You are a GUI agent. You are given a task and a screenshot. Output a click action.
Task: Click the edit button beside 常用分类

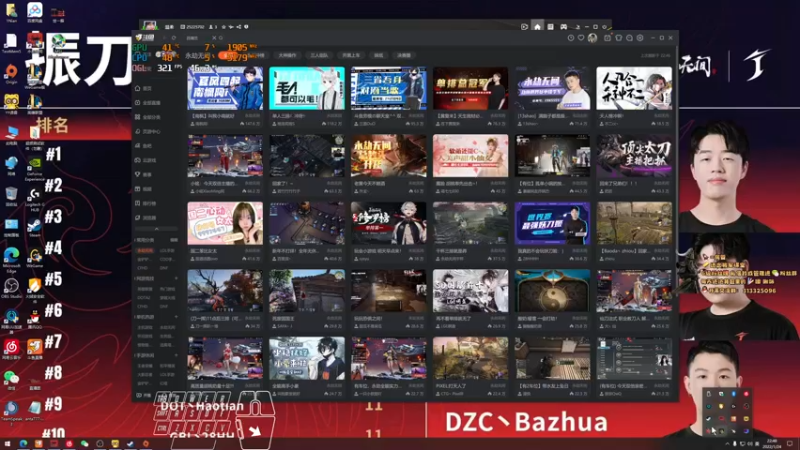174,240
